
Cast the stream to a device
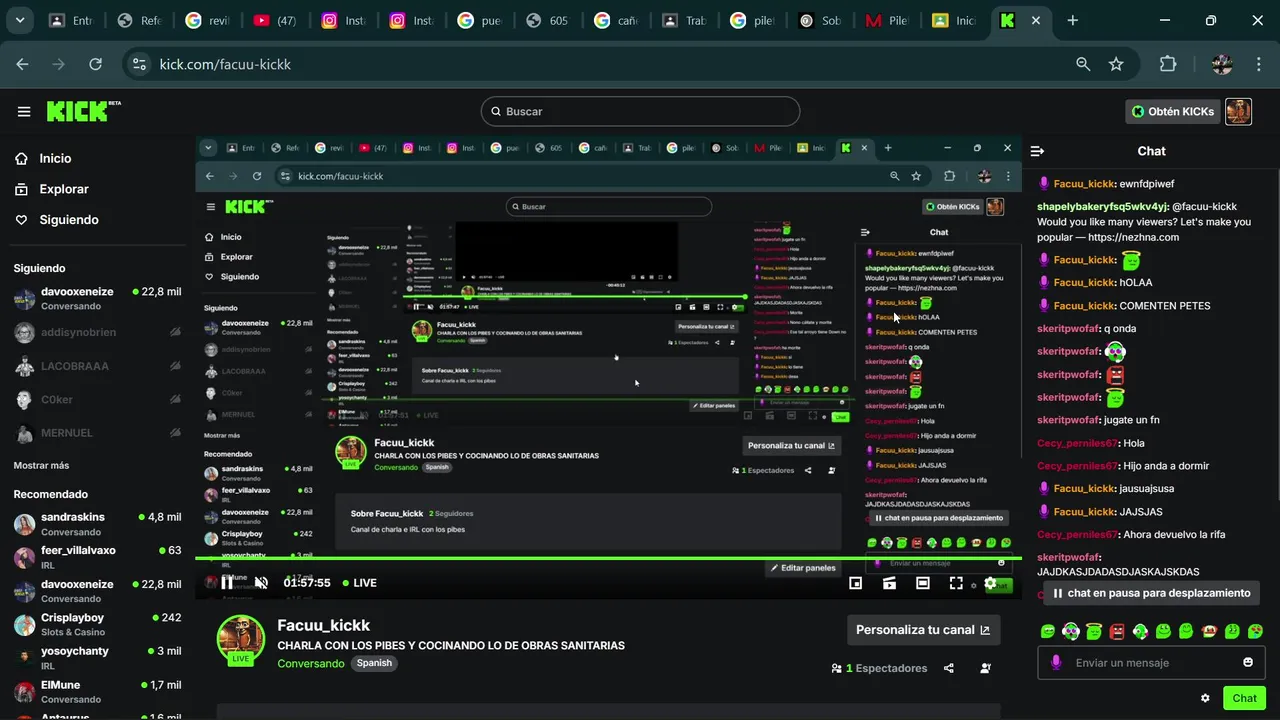889,583
